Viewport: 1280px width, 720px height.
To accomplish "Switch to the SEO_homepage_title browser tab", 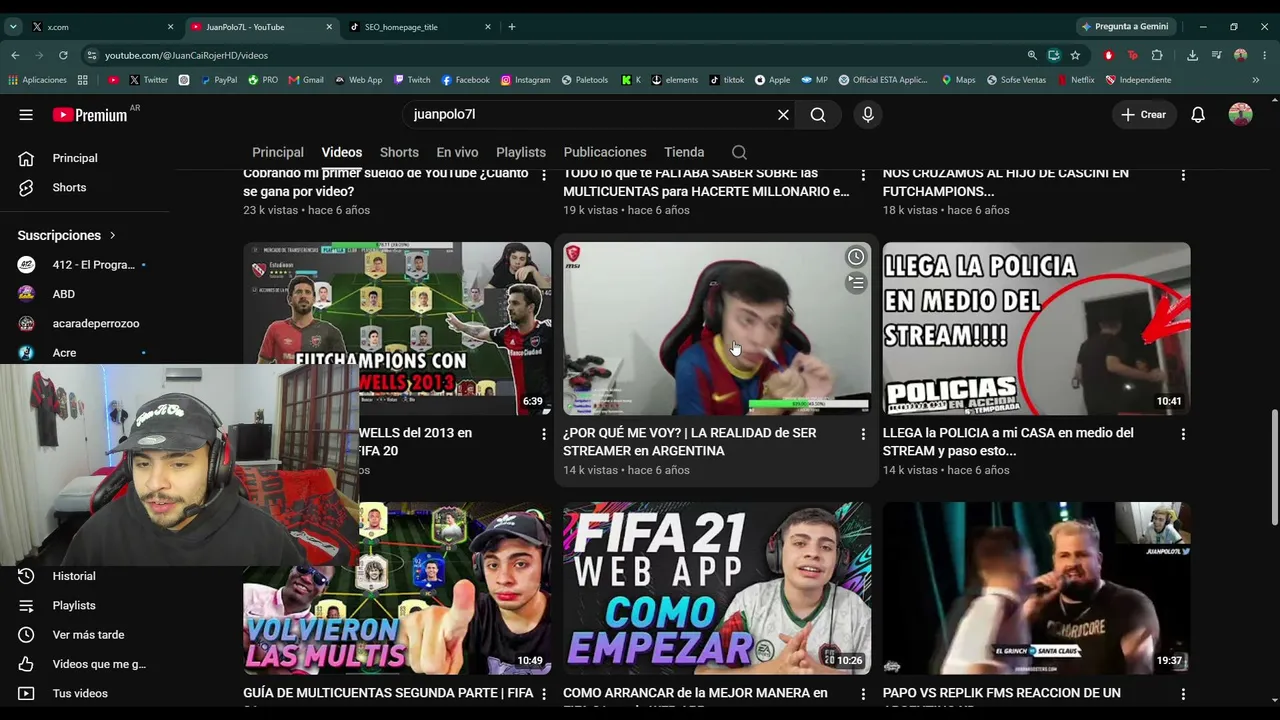I will 418,27.
